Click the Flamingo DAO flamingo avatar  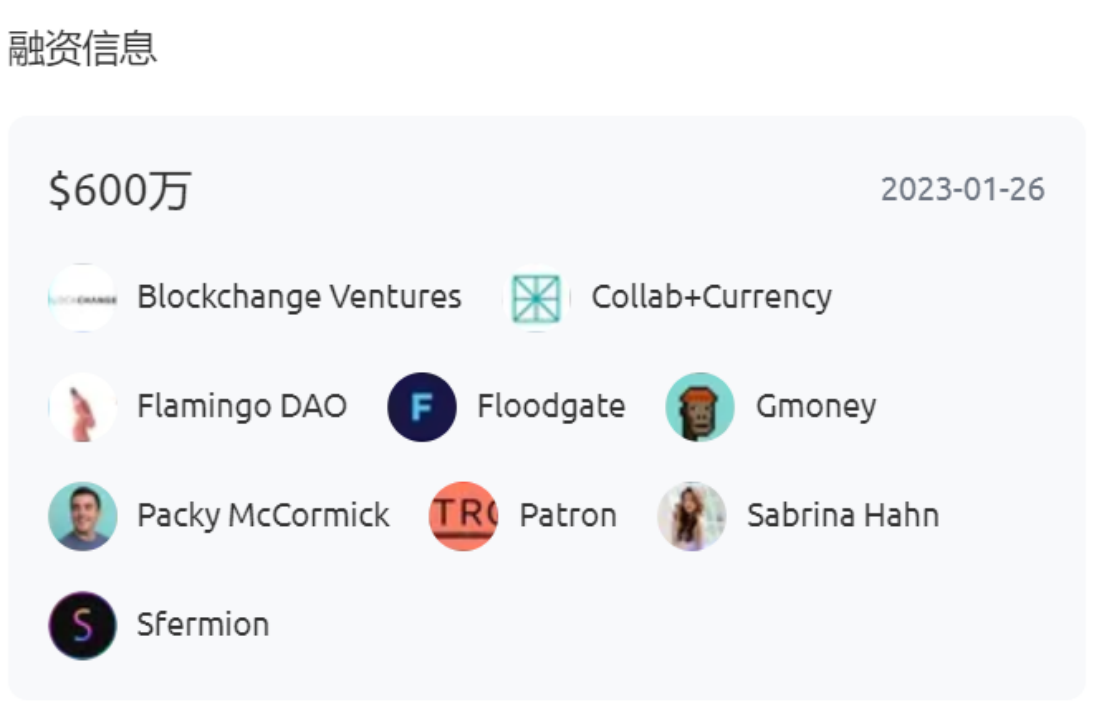pyautogui.click(x=83, y=407)
